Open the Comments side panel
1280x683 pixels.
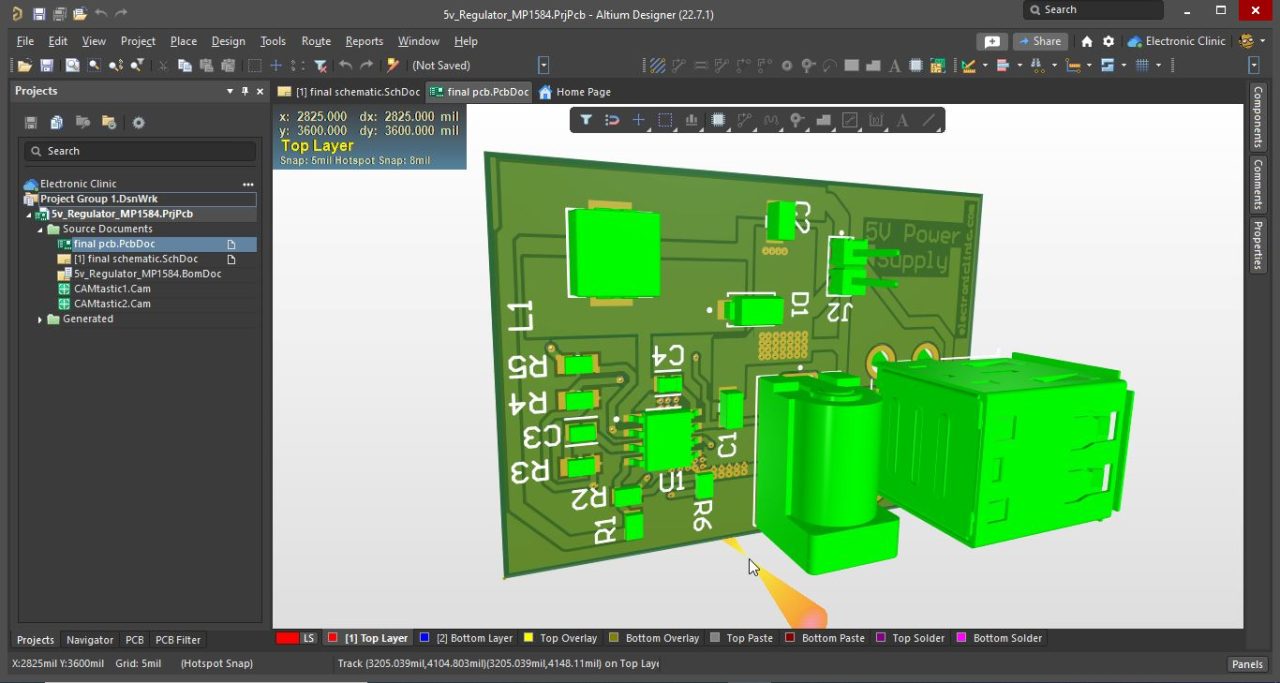1258,184
